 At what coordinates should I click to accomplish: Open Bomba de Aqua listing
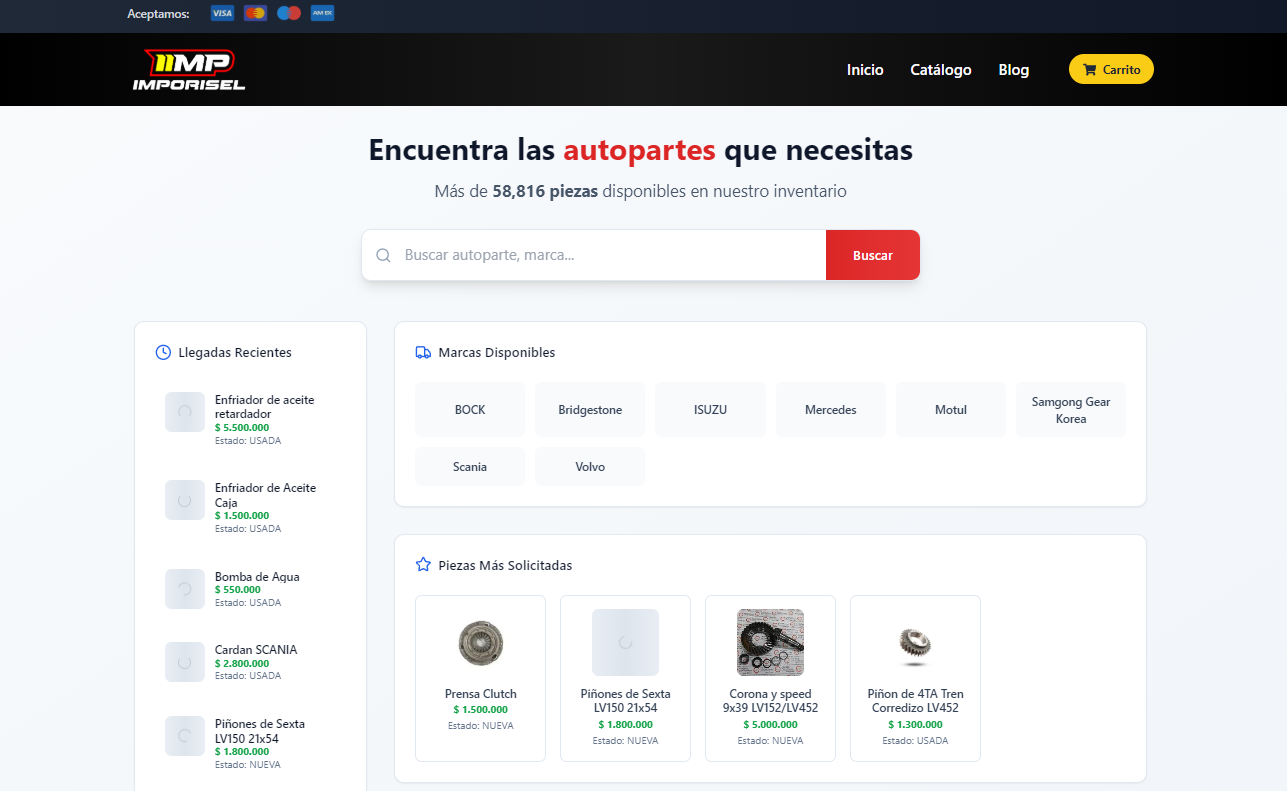[x=250, y=589]
